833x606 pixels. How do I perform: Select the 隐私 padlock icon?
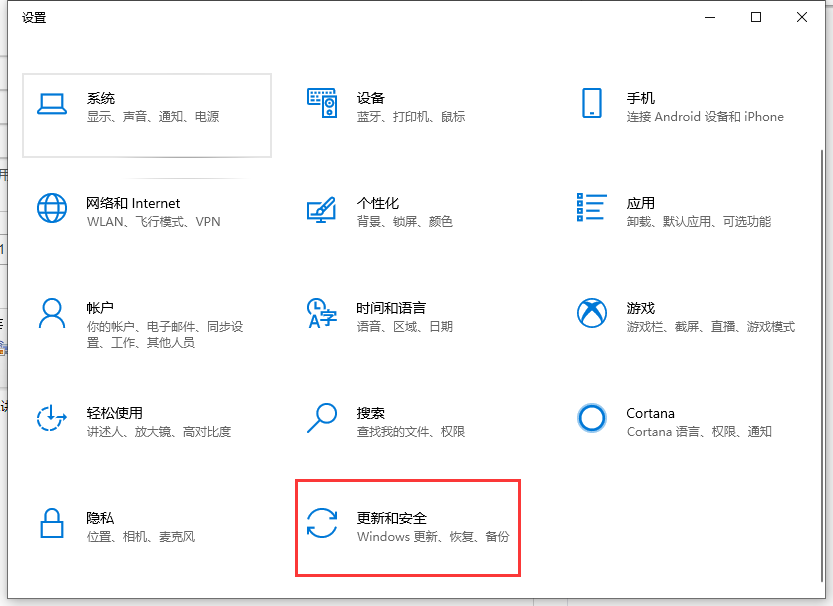(x=52, y=523)
